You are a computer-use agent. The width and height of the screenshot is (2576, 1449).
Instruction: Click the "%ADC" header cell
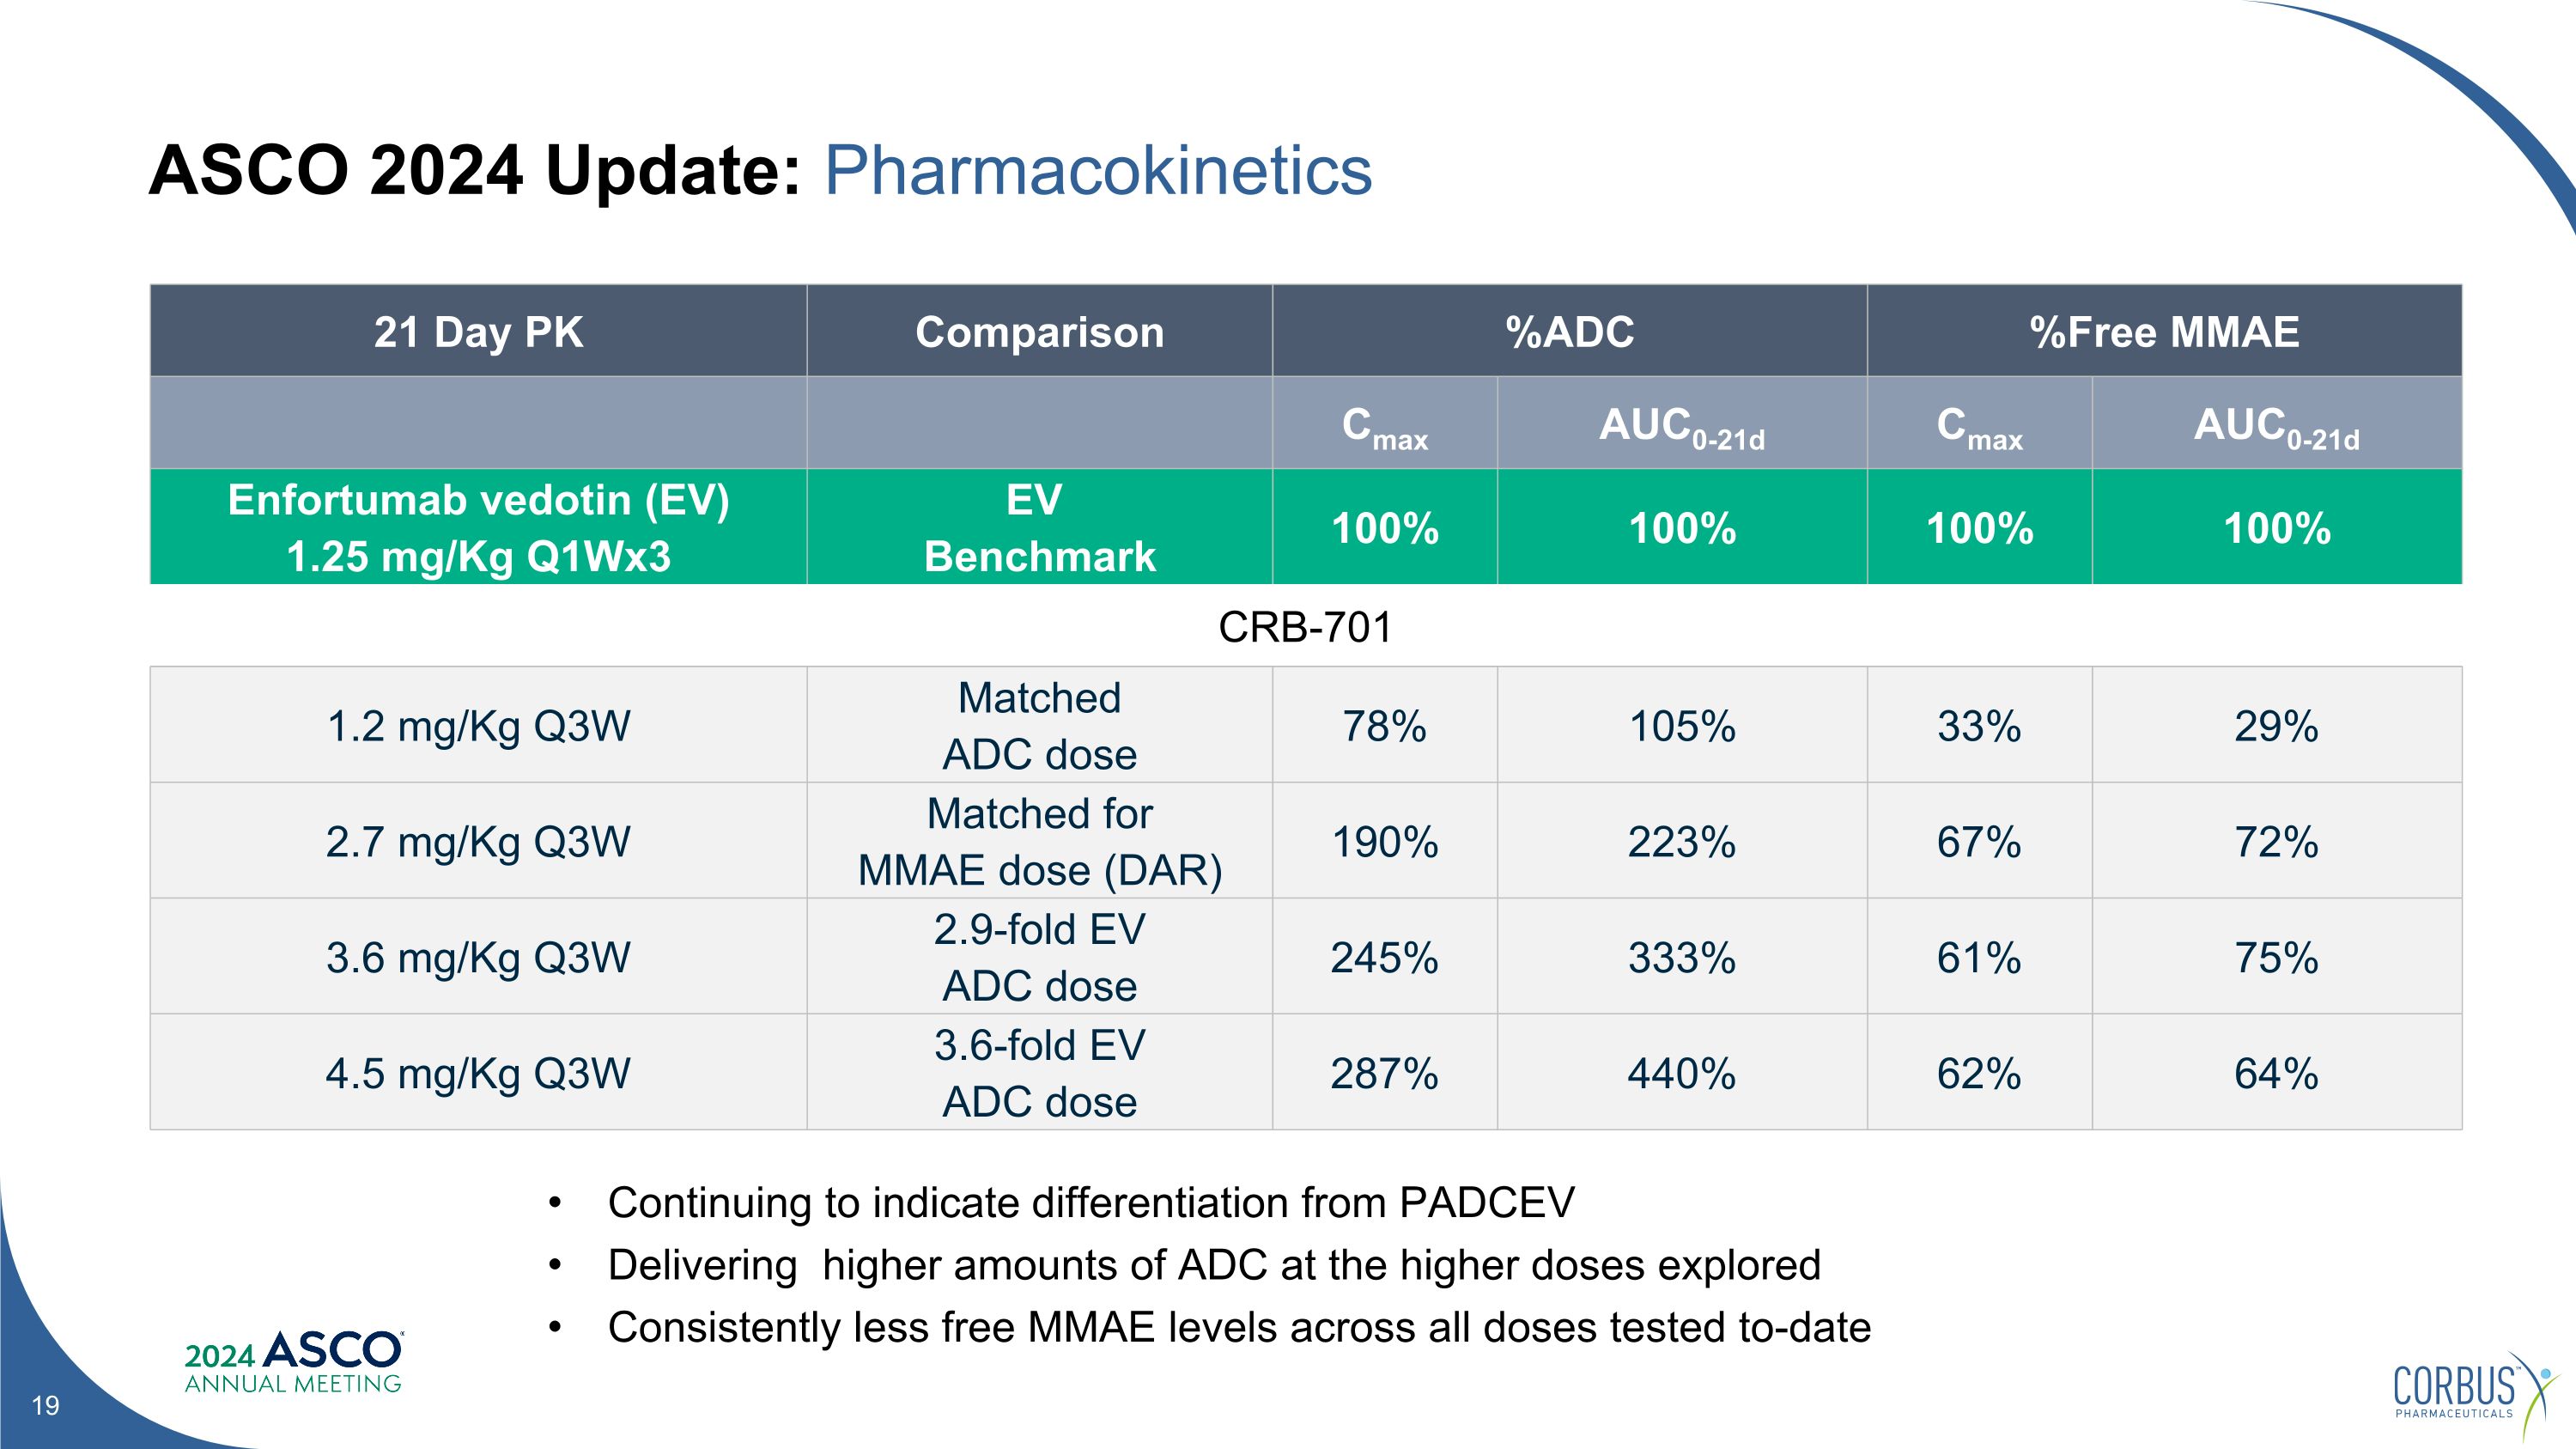(1569, 332)
